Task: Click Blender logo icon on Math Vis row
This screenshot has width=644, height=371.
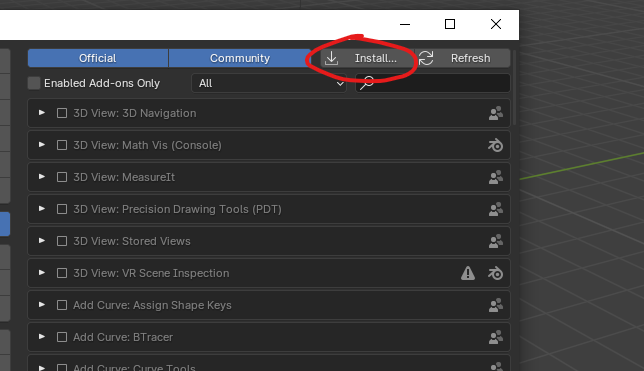Action: 495,145
